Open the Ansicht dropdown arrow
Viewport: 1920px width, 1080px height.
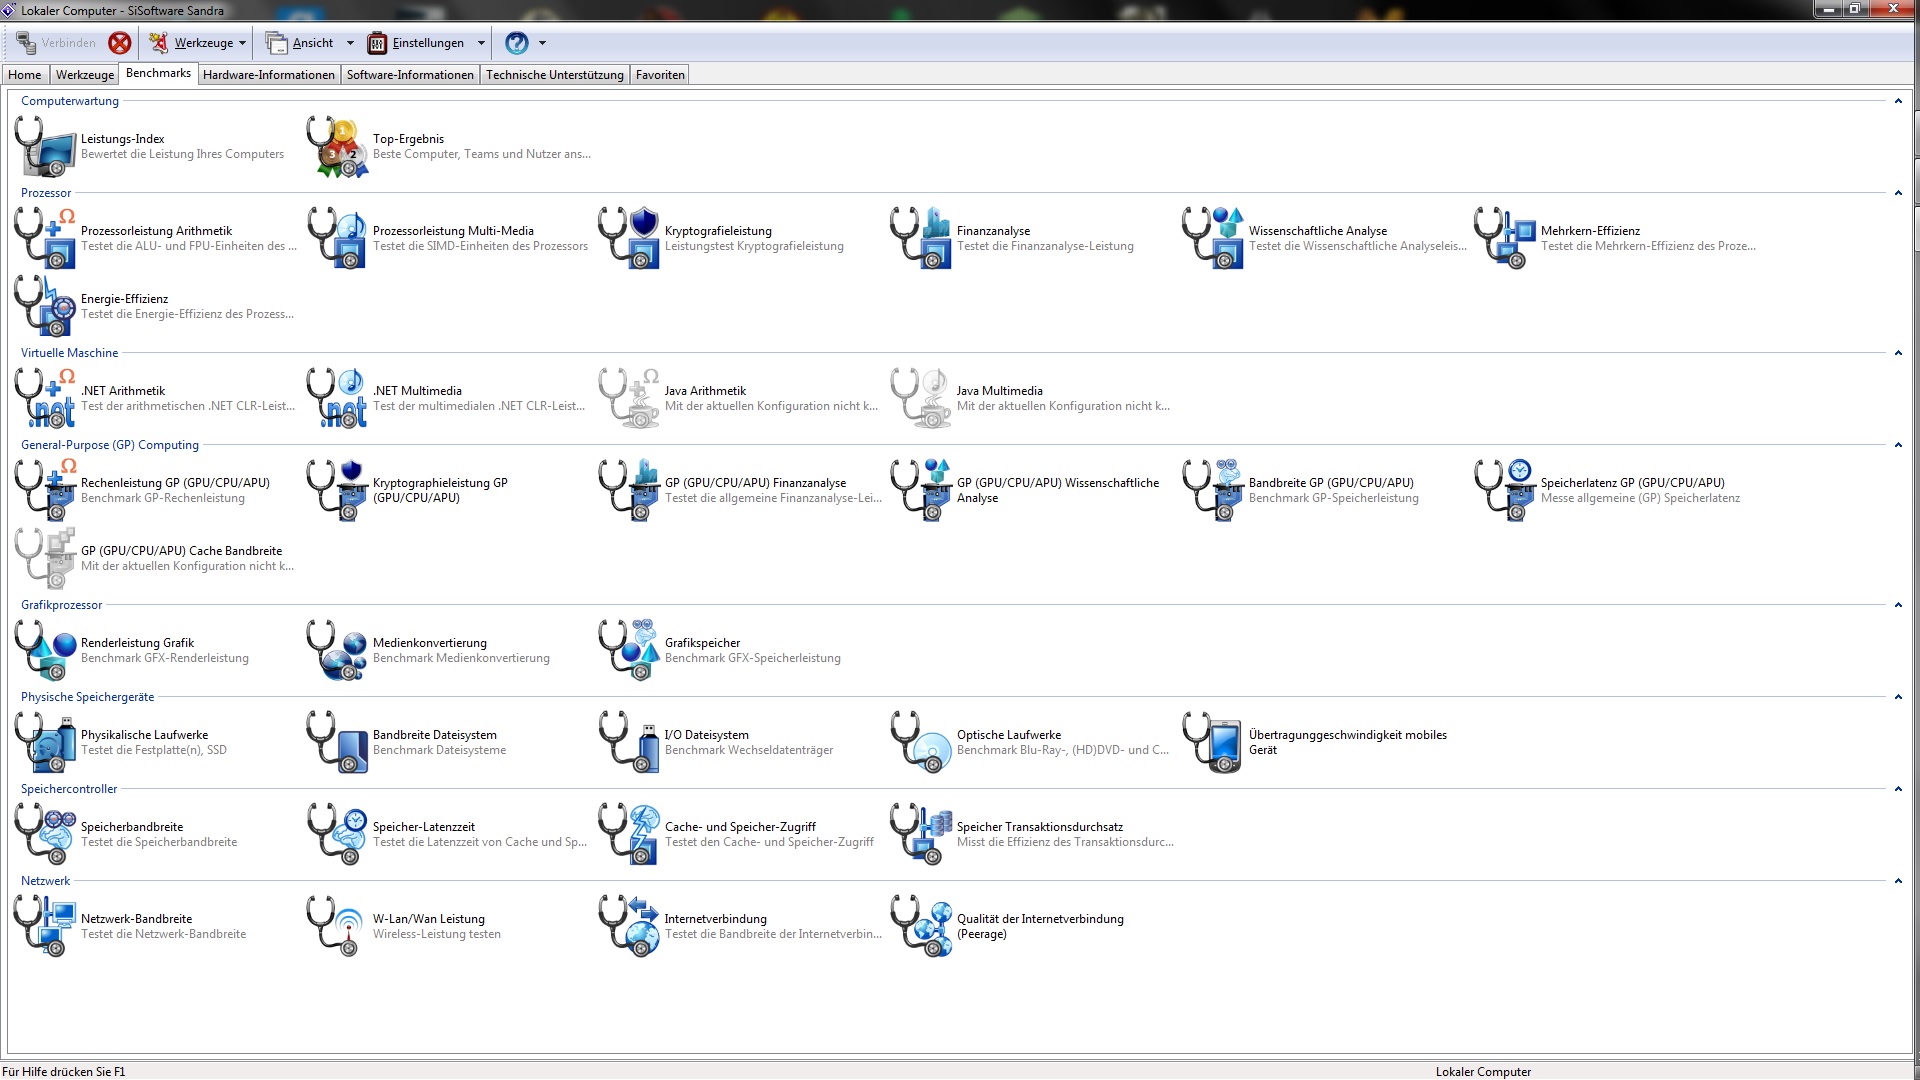click(x=350, y=43)
